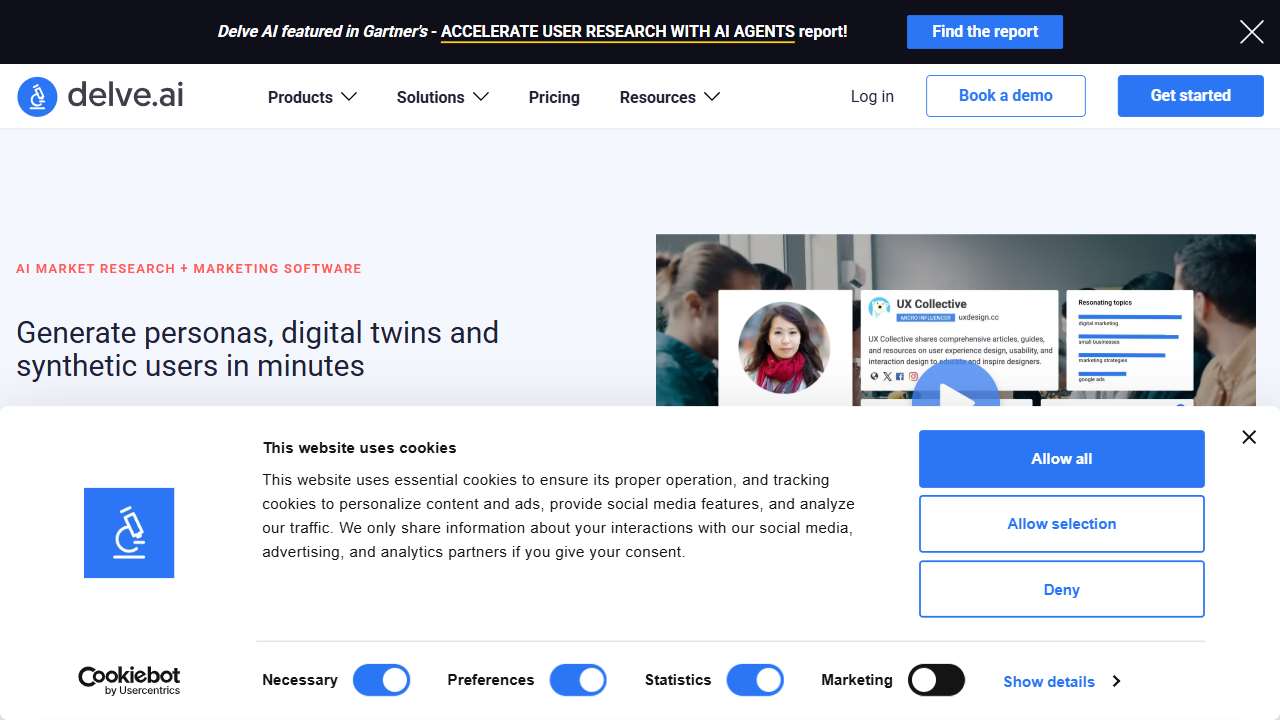The width and height of the screenshot is (1280, 720).
Task: Open the Accelerate User Research banner link
Action: pyautogui.click(x=617, y=32)
